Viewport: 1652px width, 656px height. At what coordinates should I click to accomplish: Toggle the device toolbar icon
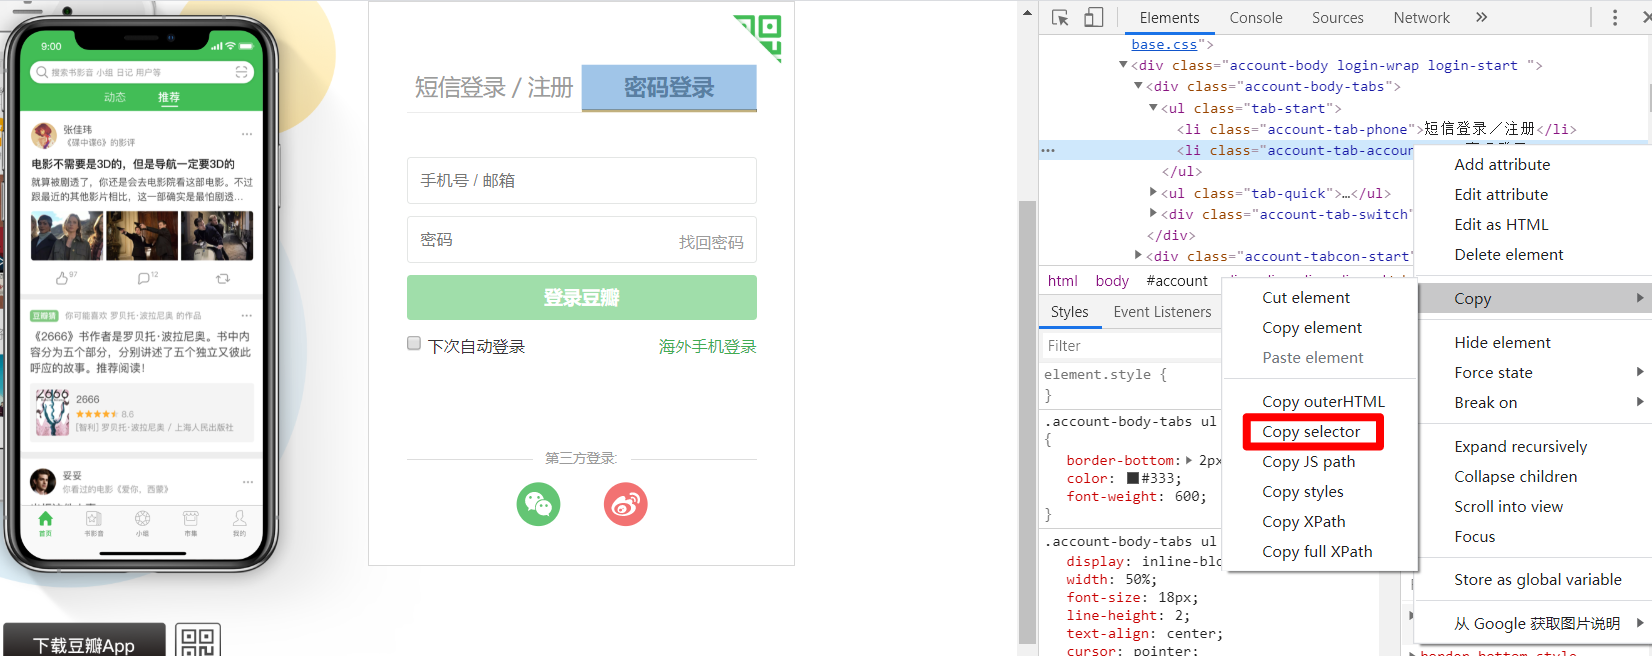(1094, 18)
